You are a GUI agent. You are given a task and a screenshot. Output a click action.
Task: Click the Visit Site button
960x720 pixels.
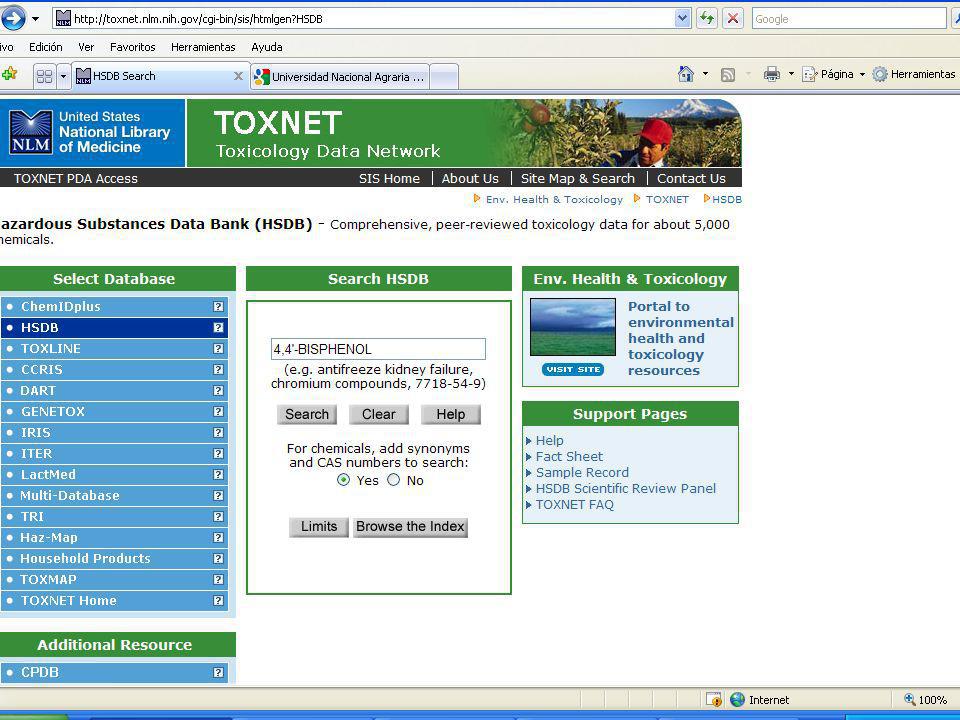[x=572, y=370]
